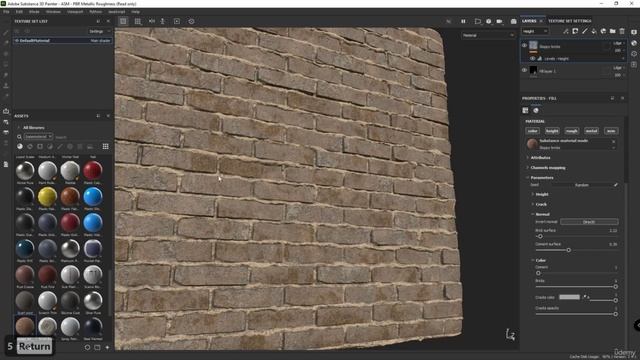The width and height of the screenshot is (640, 360).
Task: Select DefaultMaterial radio in Texture Set List
Action: (17, 40)
